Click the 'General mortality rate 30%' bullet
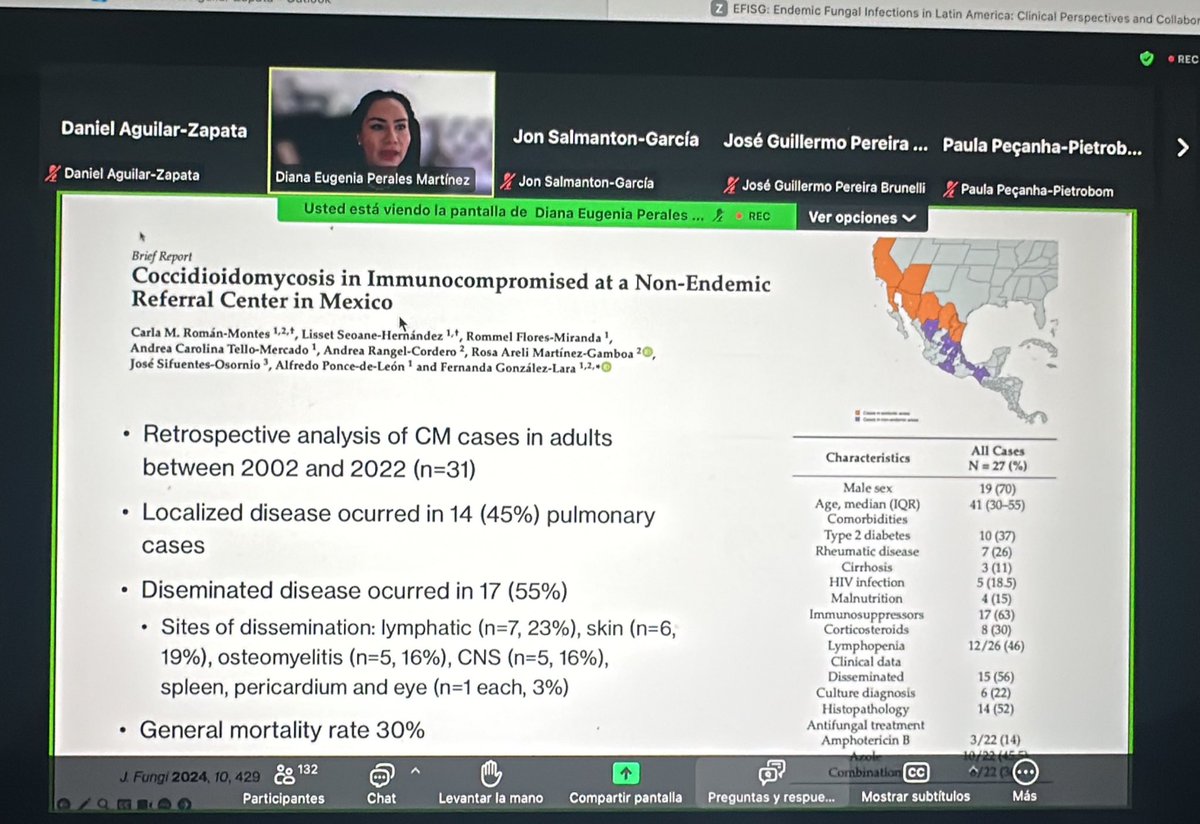1200x824 pixels. tap(282, 730)
